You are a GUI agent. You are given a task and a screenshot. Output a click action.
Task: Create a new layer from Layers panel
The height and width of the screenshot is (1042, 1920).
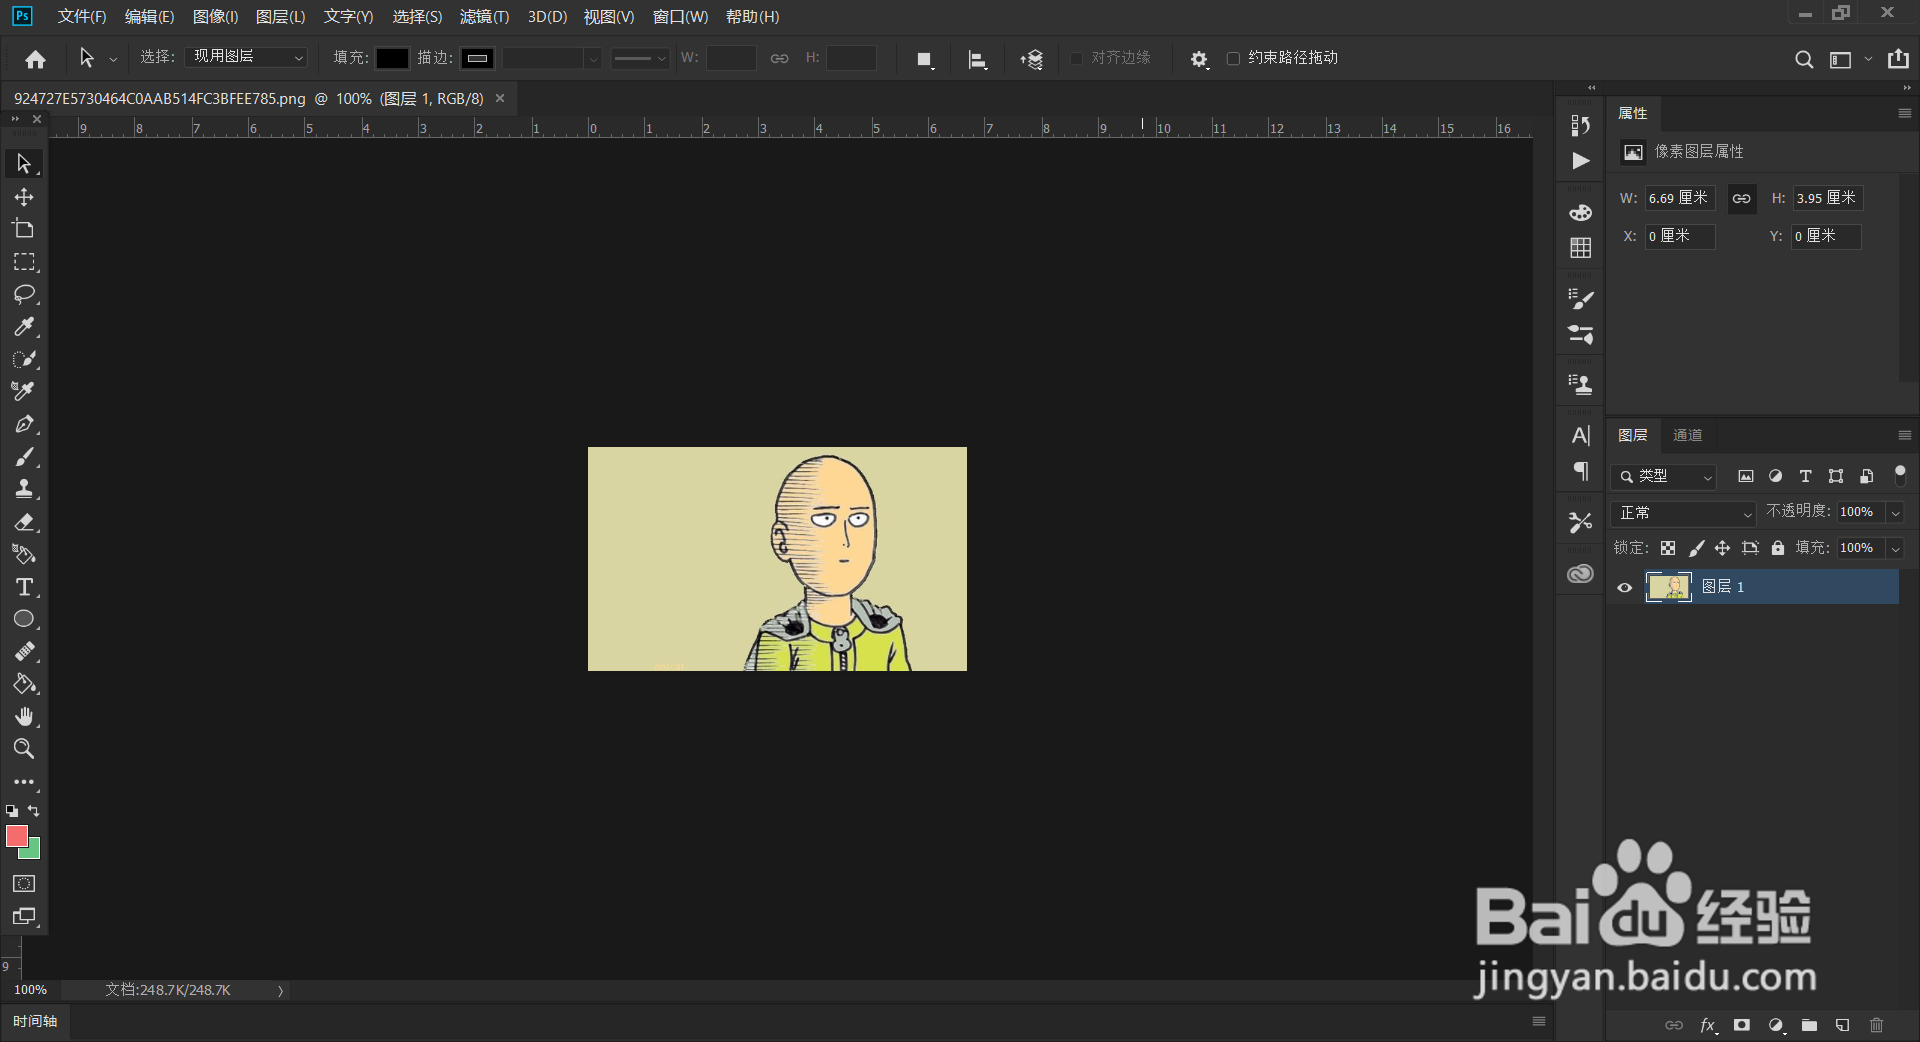1842,1025
